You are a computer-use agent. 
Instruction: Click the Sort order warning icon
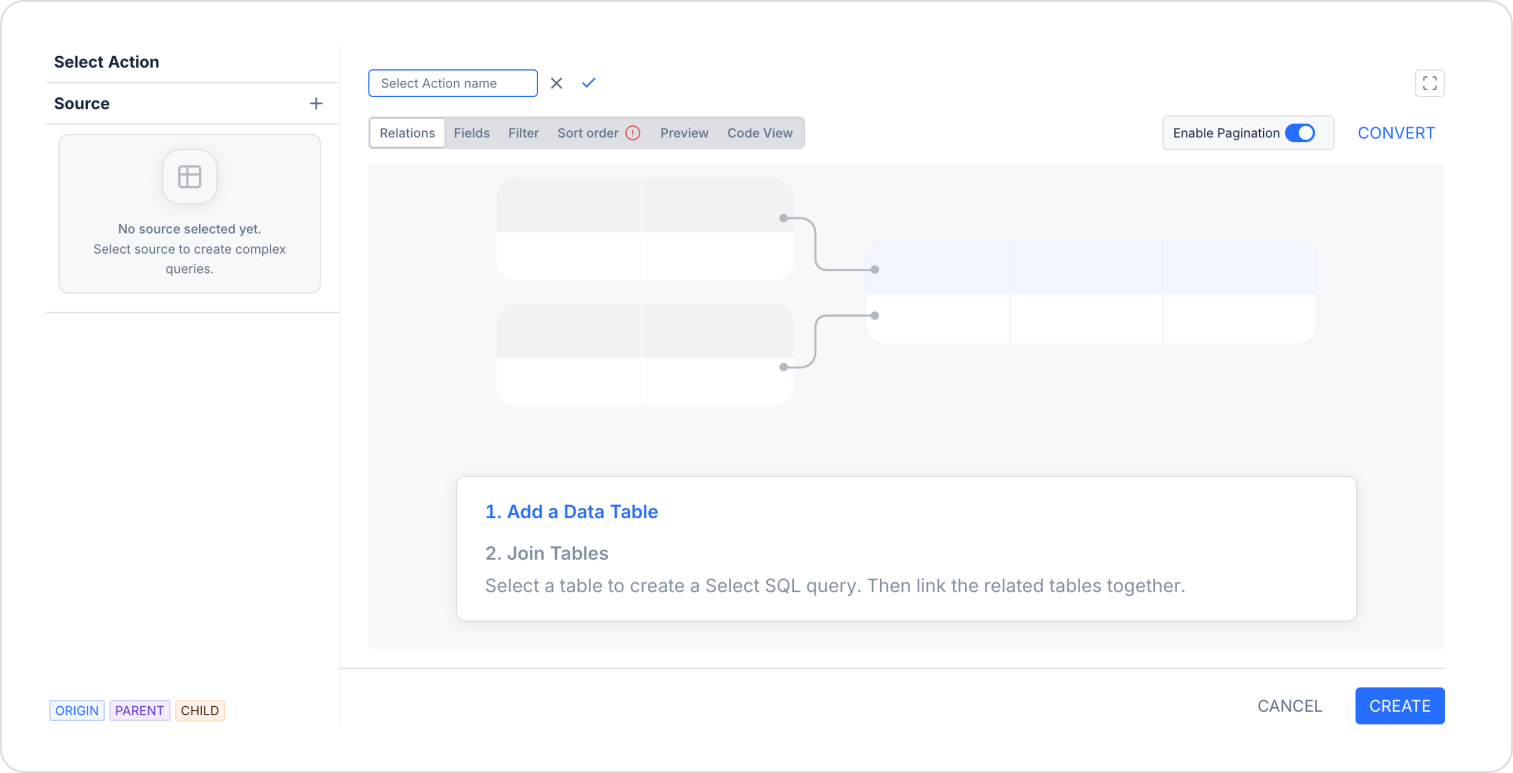click(x=633, y=133)
